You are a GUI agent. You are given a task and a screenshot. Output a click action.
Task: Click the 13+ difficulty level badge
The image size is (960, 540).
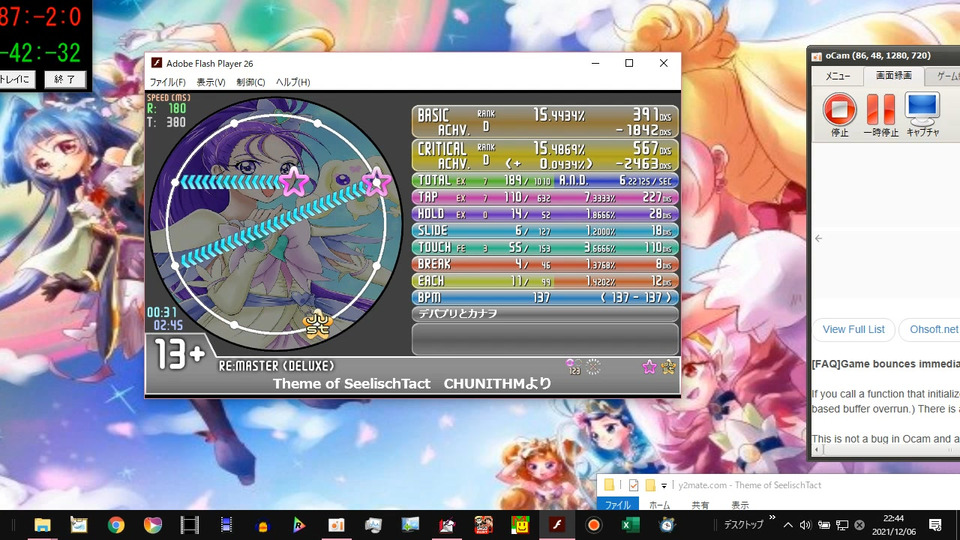[179, 355]
